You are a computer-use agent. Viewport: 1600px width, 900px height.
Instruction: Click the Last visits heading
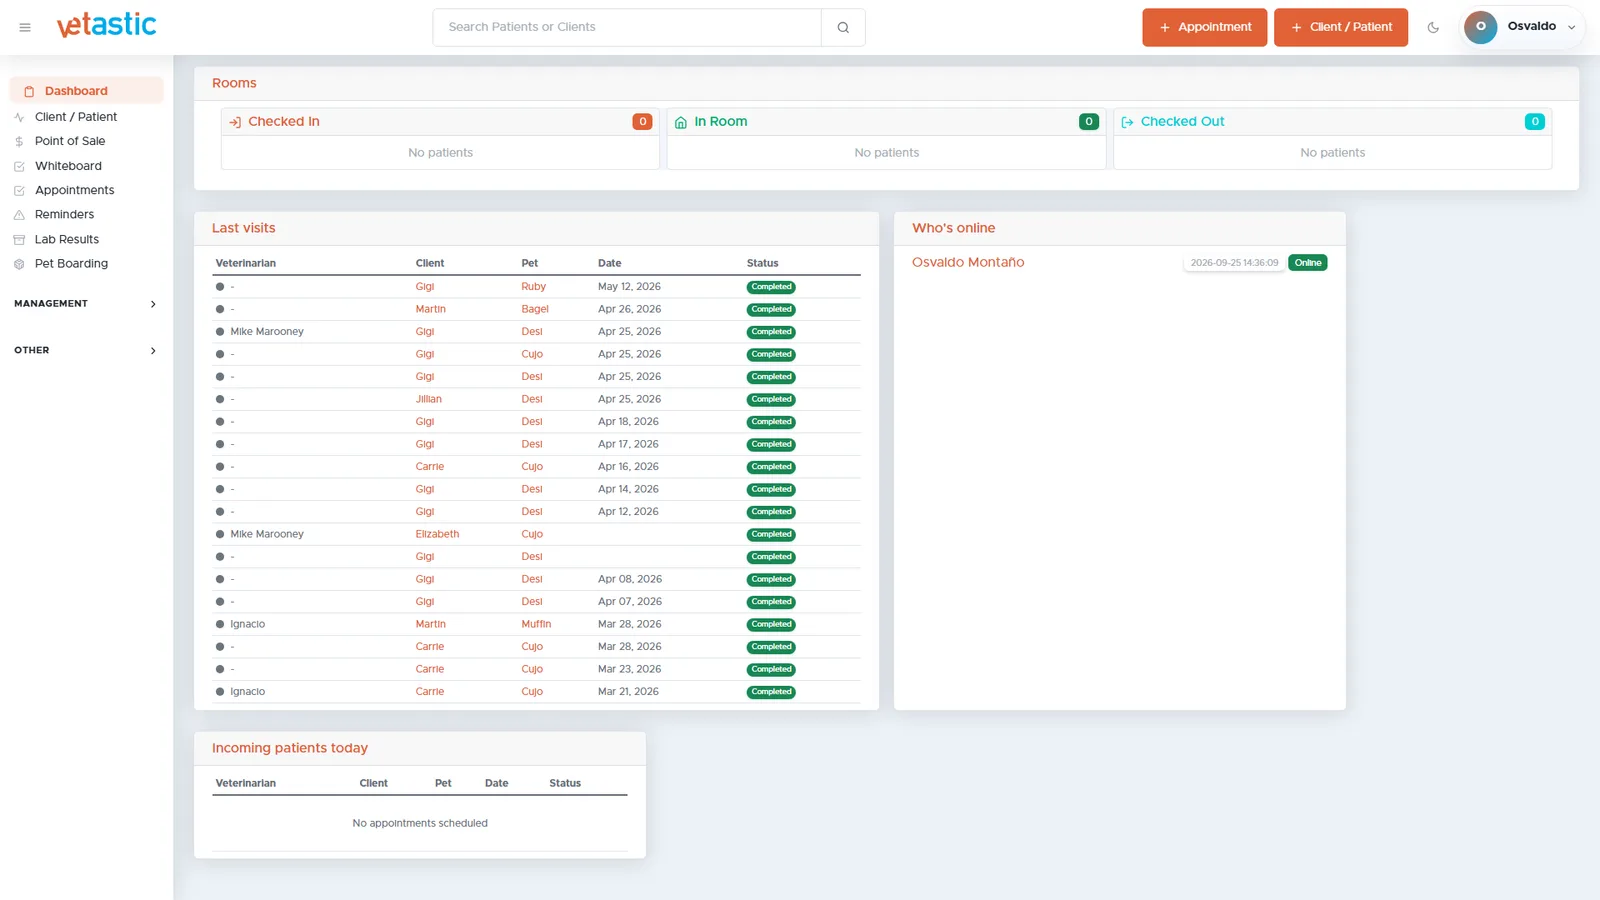pyautogui.click(x=243, y=228)
